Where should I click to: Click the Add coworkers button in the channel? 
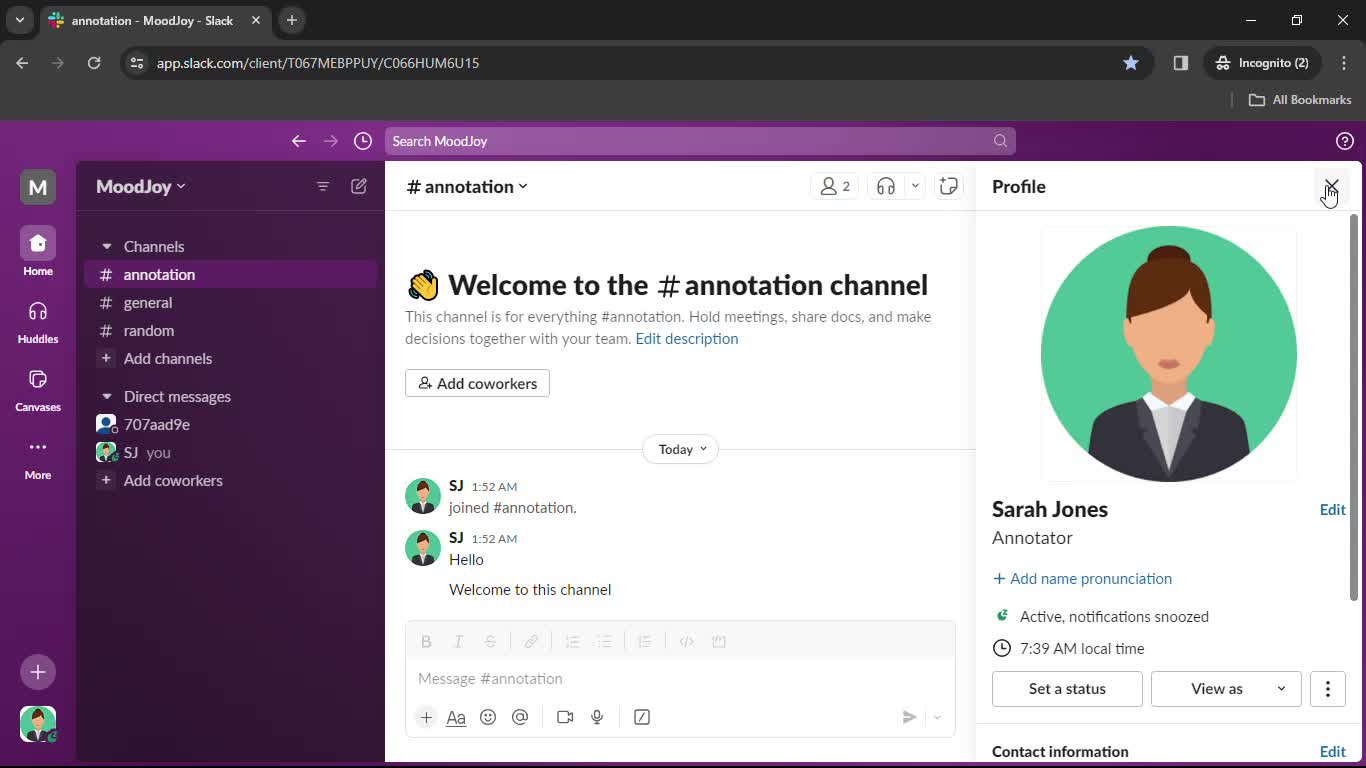click(477, 383)
